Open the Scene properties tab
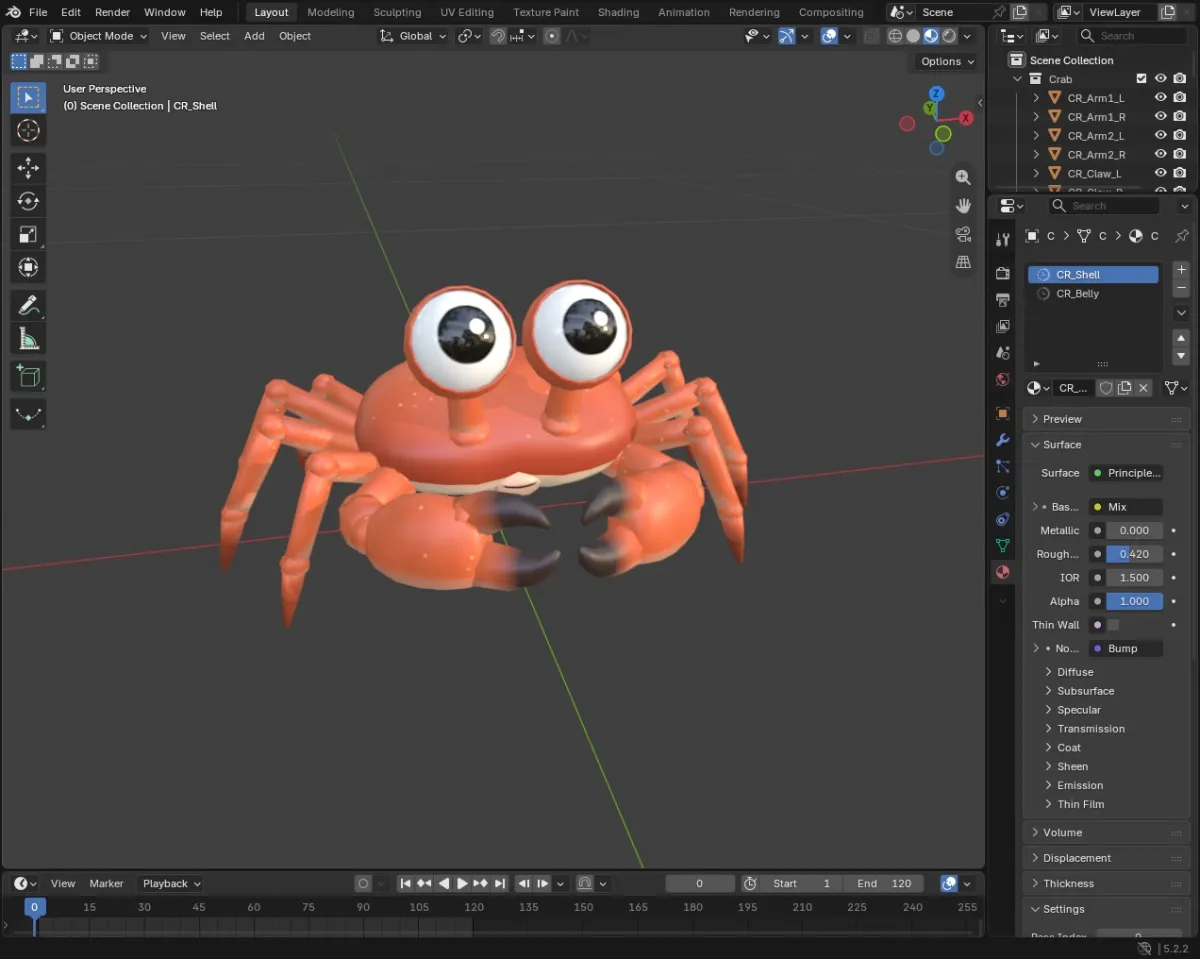Screen dimensions: 1200x959 pyautogui.click(x=1003, y=353)
